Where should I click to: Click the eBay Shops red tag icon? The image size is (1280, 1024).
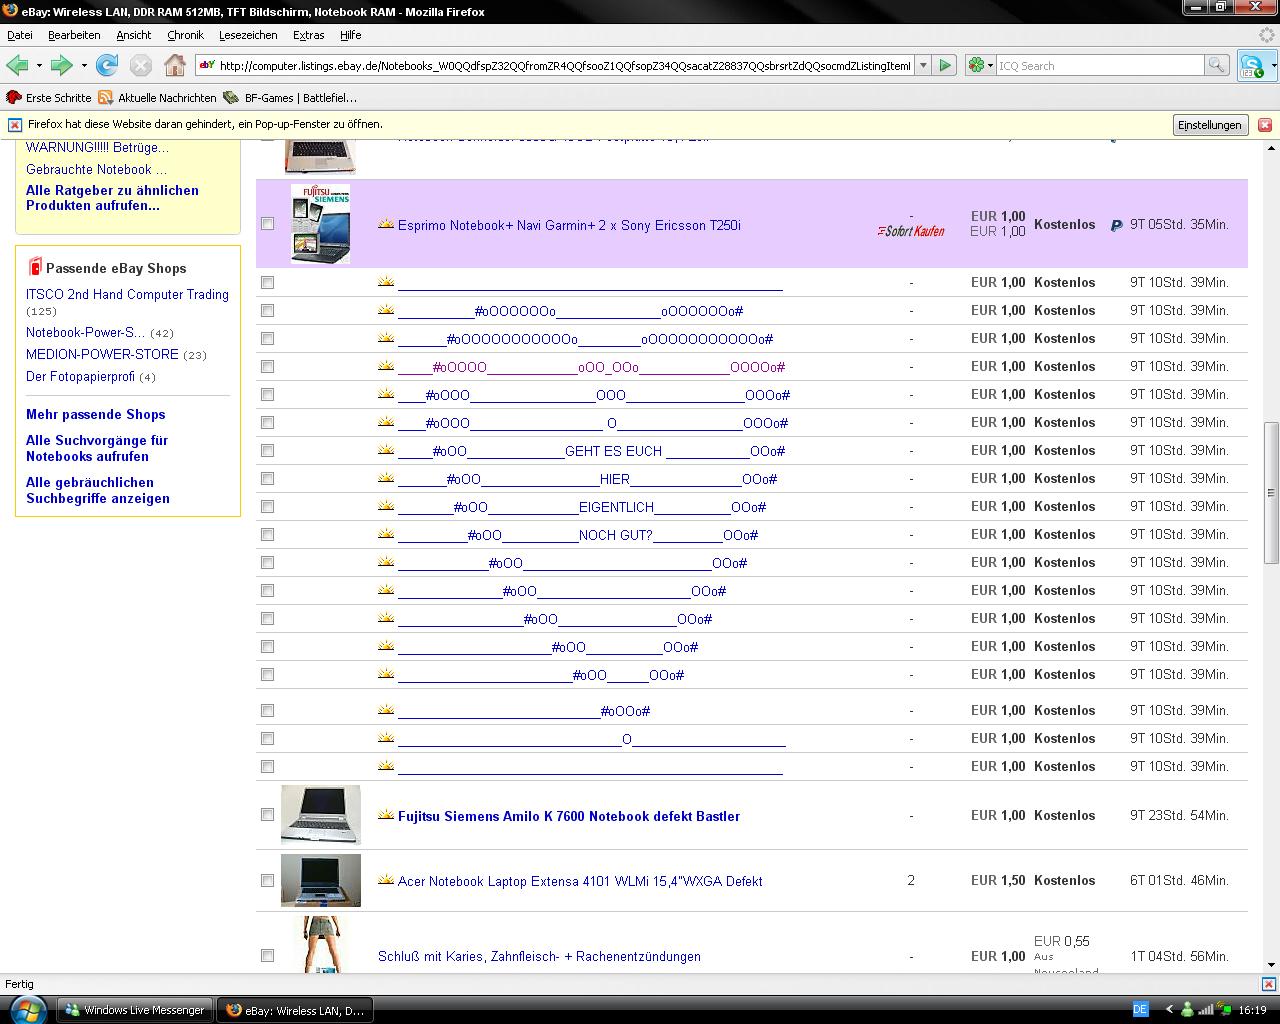(x=34, y=266)
